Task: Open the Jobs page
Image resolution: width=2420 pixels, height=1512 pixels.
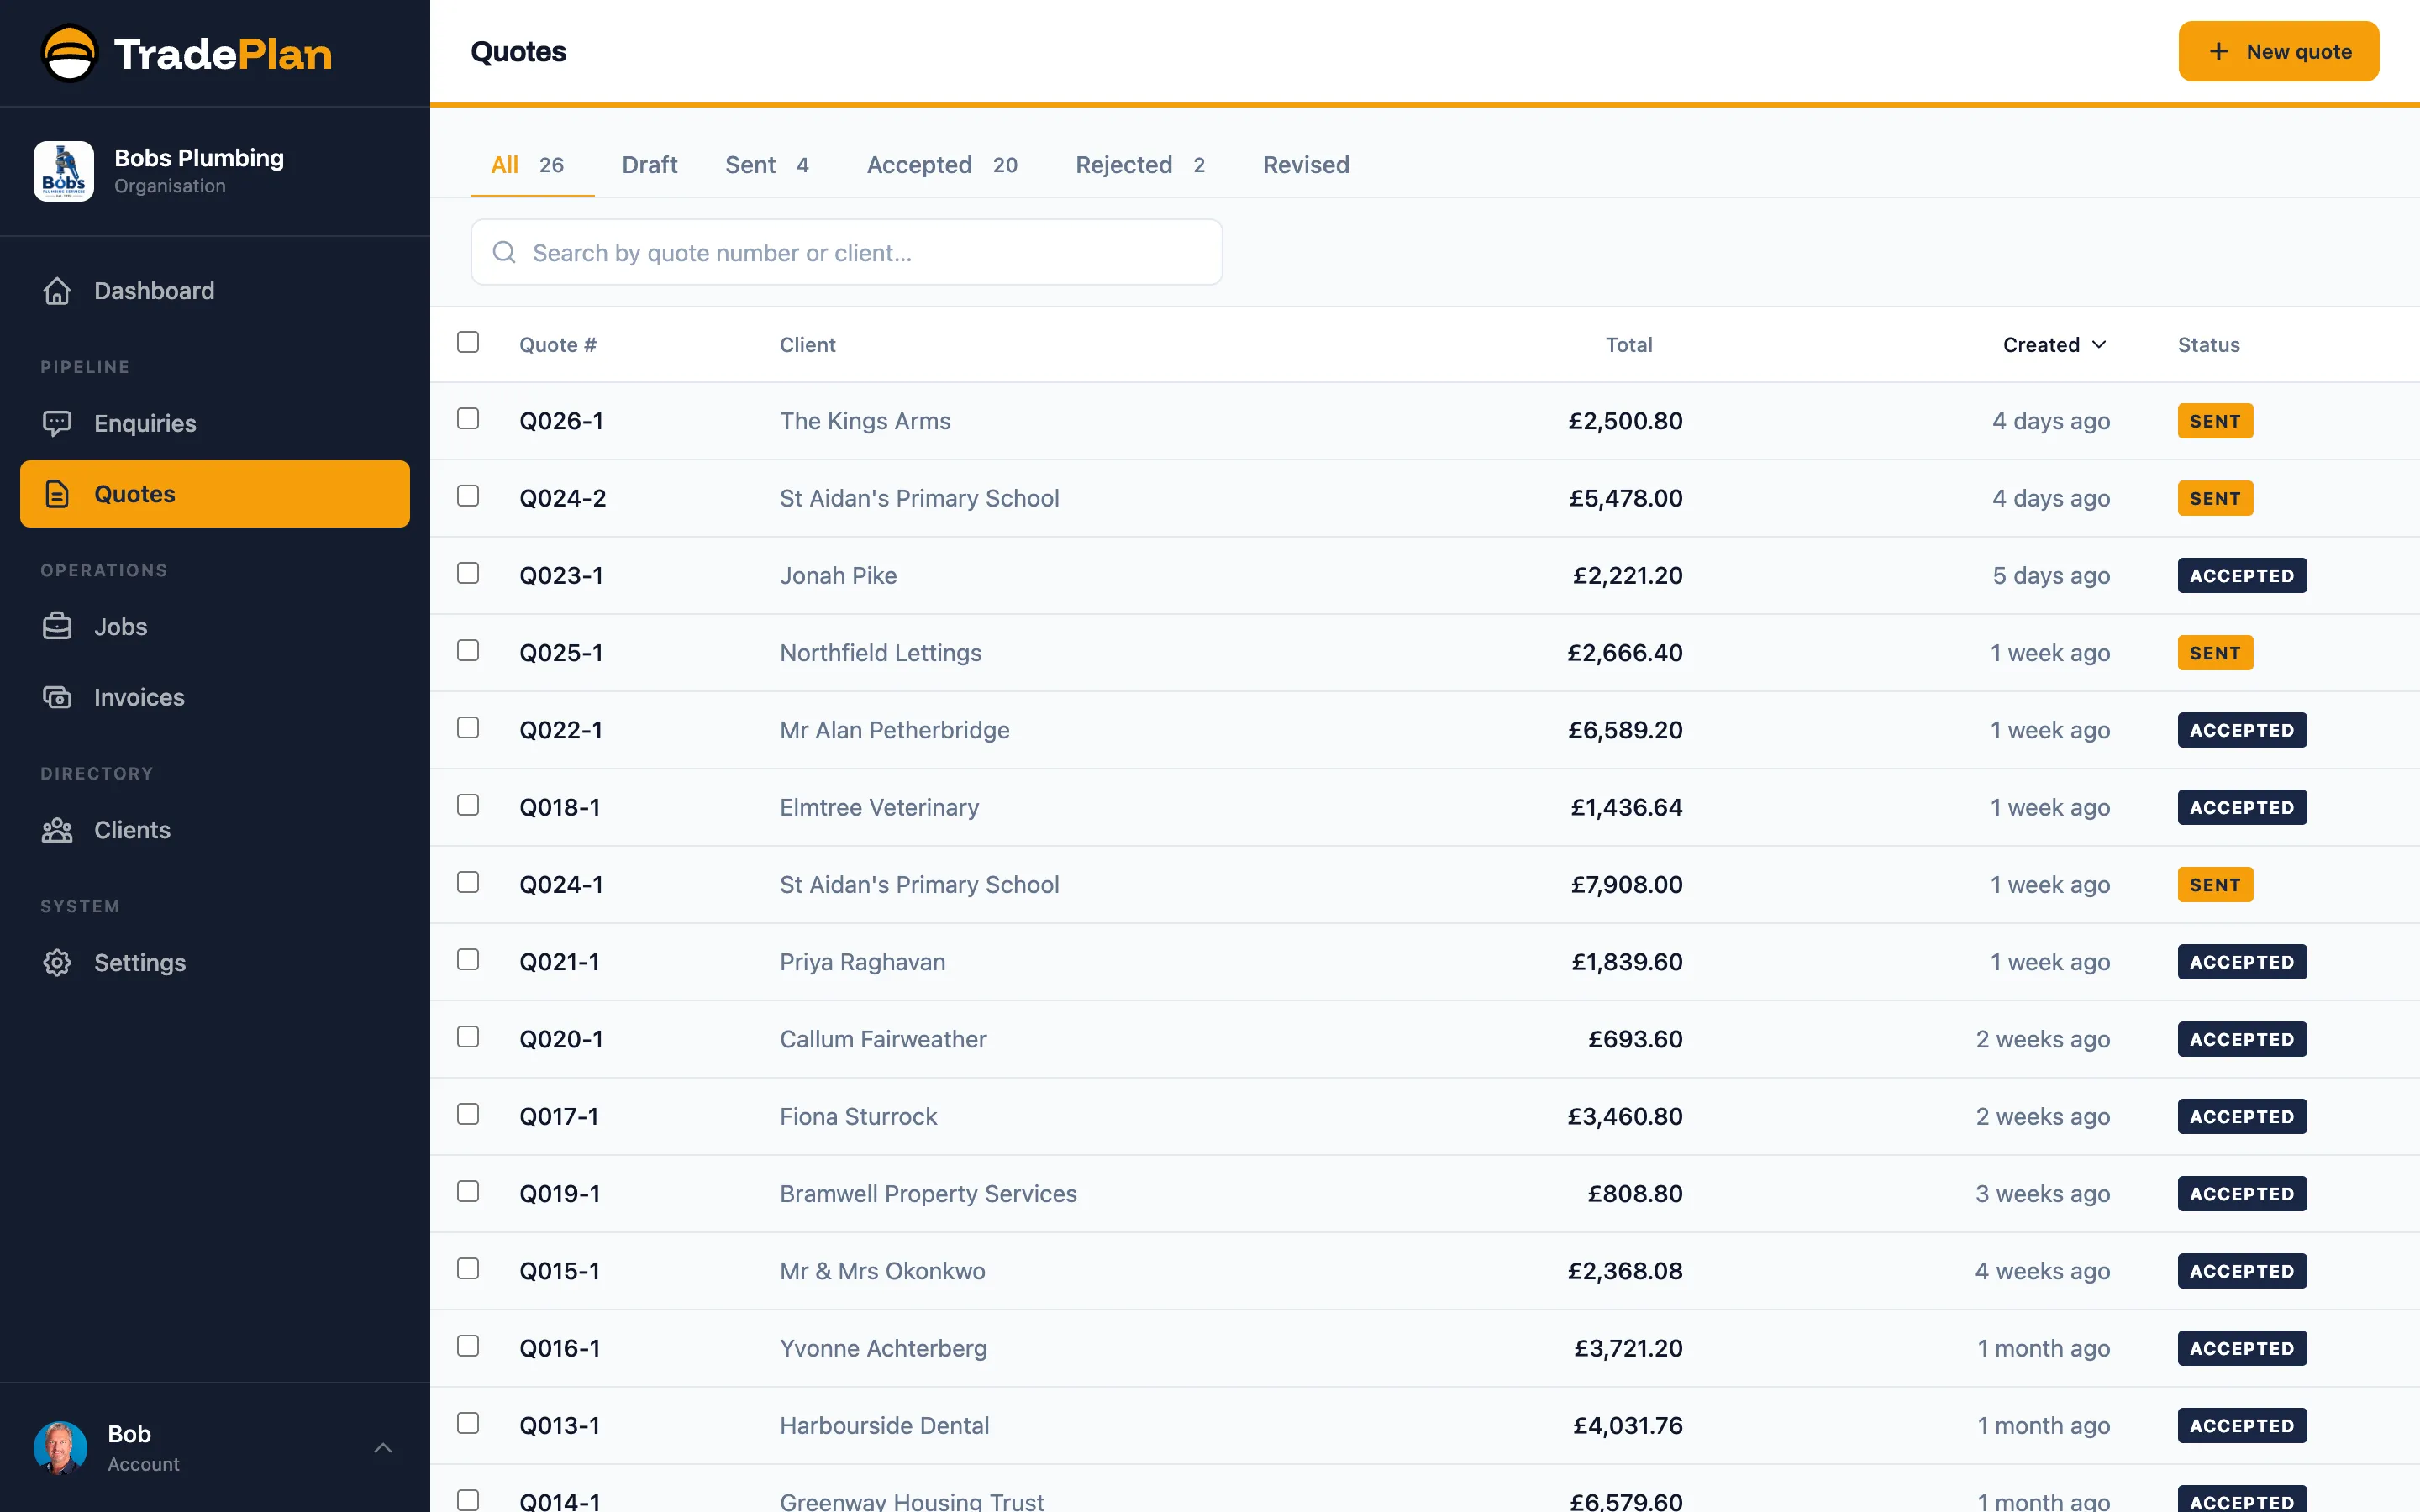Action: (x=215, y=626)
